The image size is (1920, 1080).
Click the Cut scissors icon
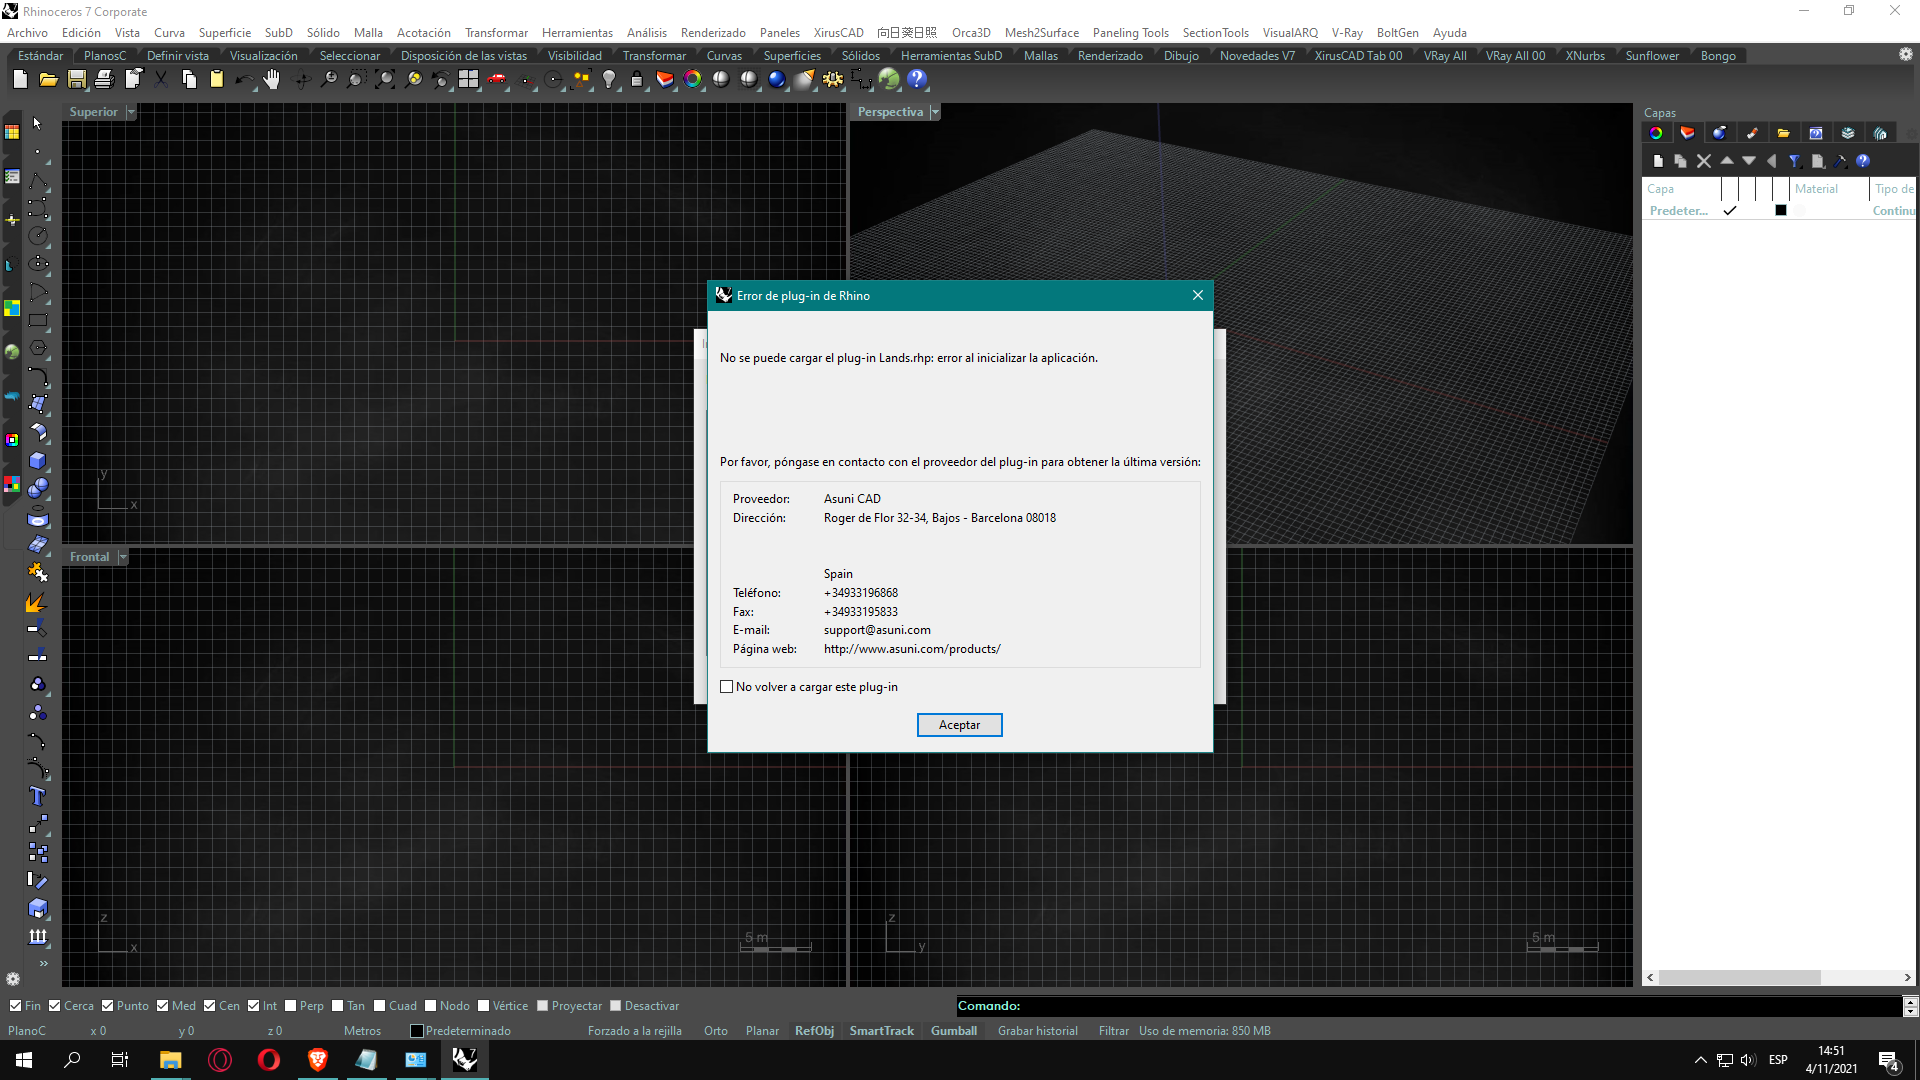click(160, 79)
